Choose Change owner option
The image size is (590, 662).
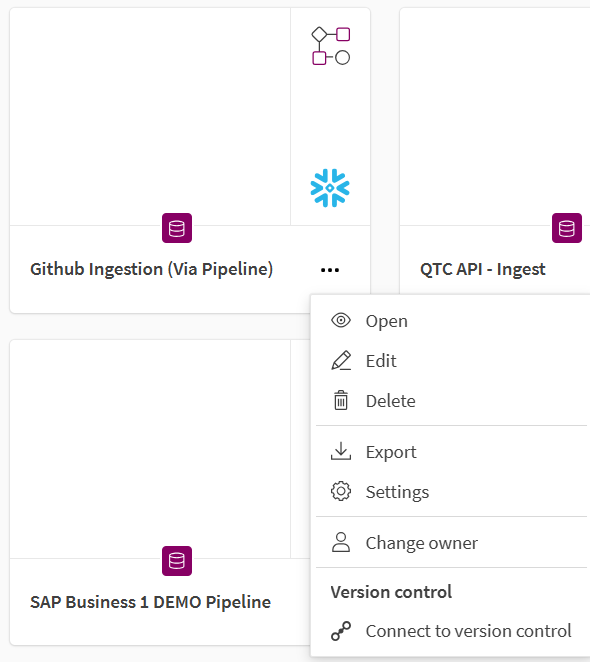point(450,543)
